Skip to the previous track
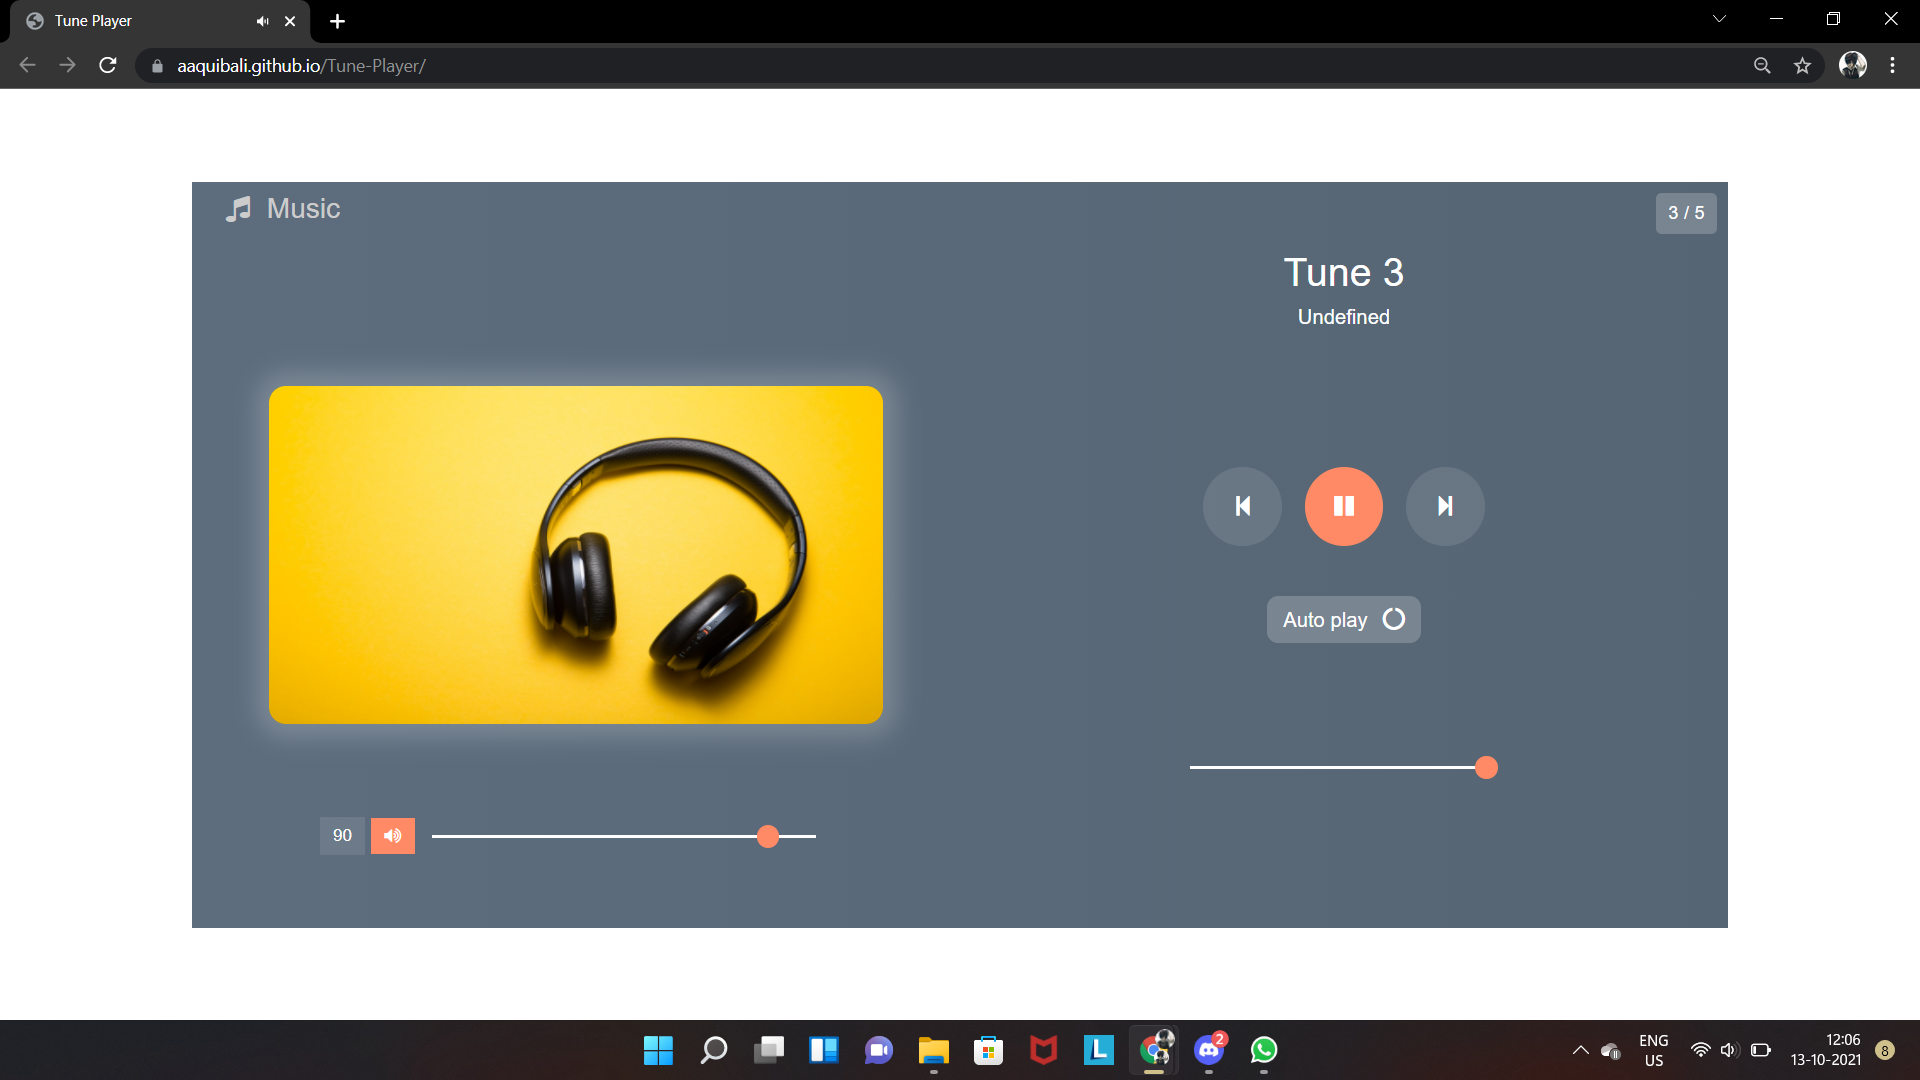1920x1080 pixels. click(1242, 506)
